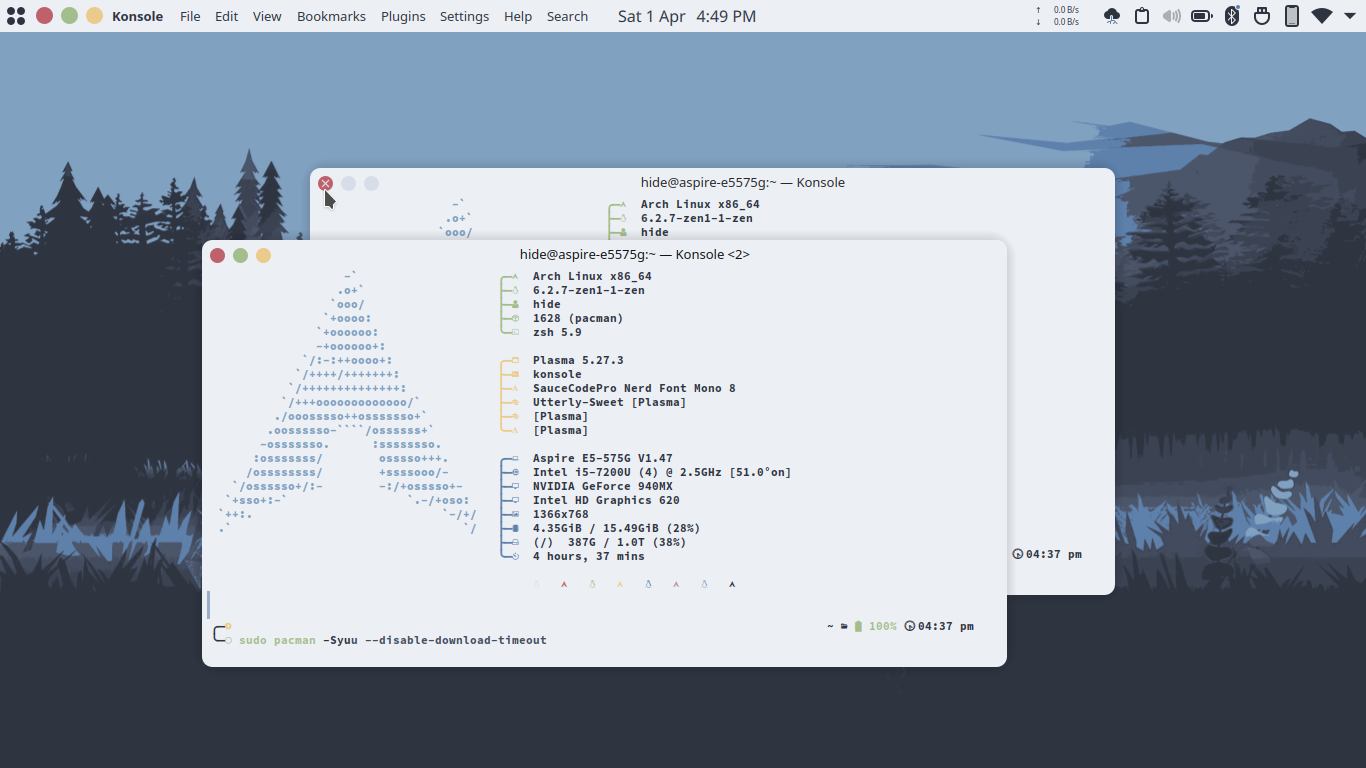Click 'Arch Linux x86_64' in Konsole <2>
This screenshot has width=1366, height=768.
[x=592, y=276]
